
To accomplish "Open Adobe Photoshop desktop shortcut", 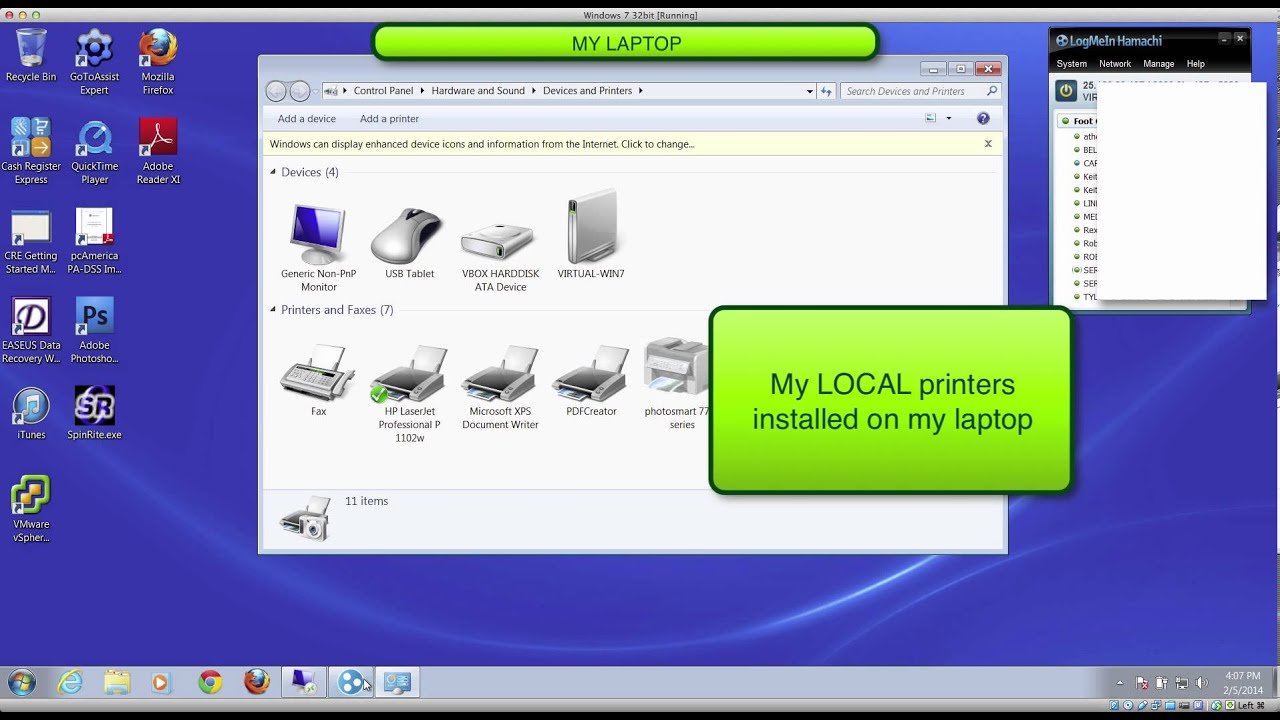I will coord(94,331).
